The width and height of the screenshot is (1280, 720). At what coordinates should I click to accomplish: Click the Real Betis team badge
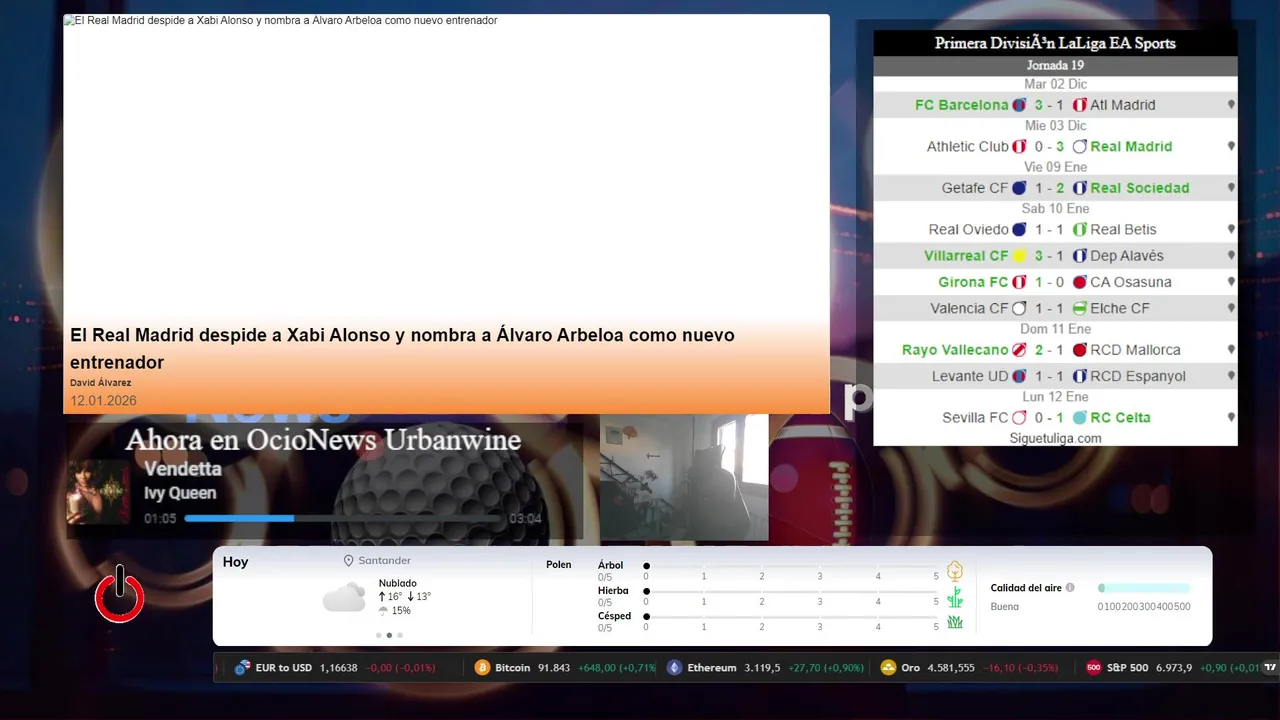[1080, 229]
